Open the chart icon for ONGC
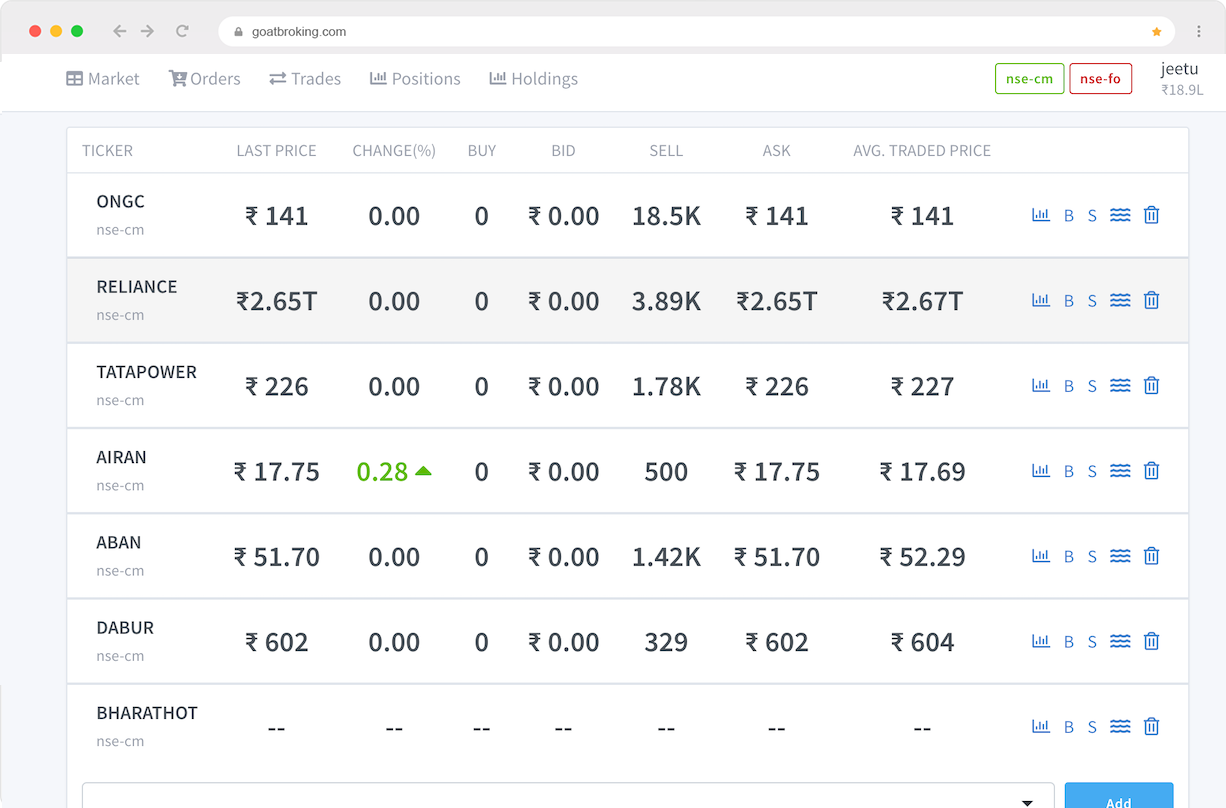The width and height of the screenshot is (1226, 808). pyautogui.click(x=1041, y=215)
